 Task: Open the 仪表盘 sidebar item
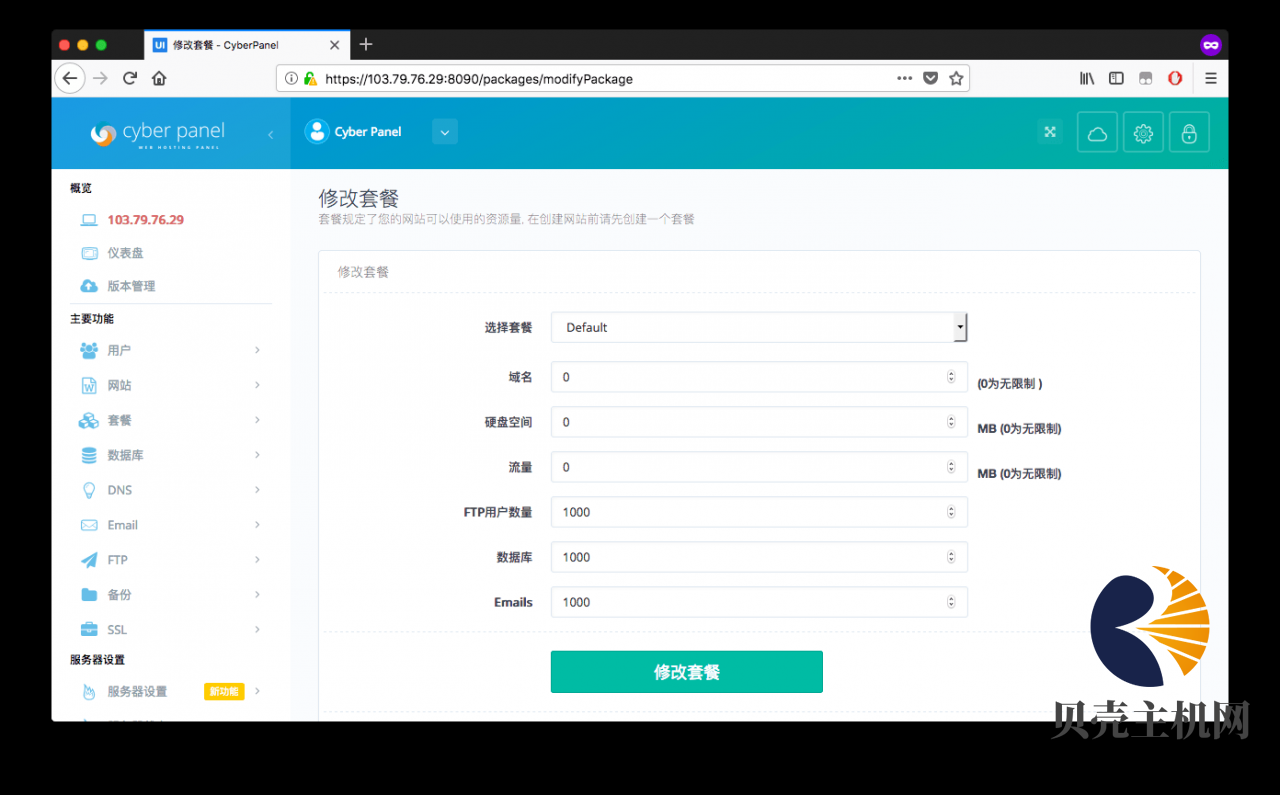[126, 253]
